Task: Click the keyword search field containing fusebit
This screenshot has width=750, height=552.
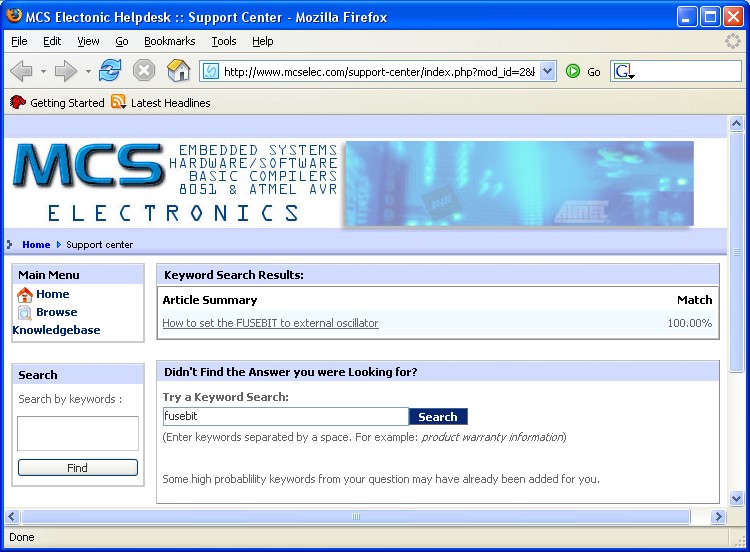Action: coord(286,416)
